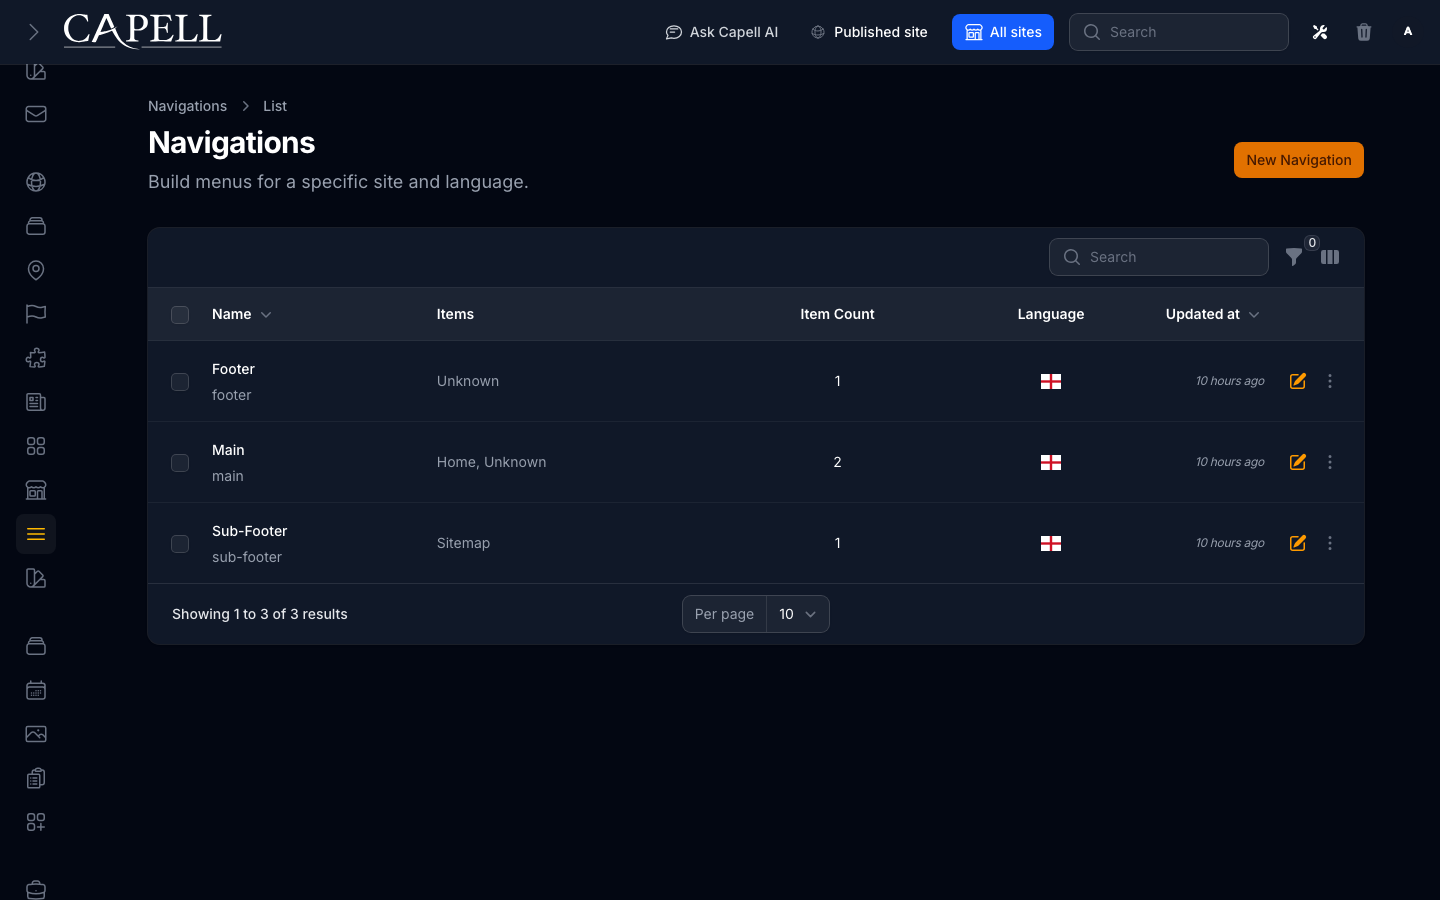Open the briefcase icon at sidebar bottom
The height and width of the screenshot is (900, 1440).
[36, 889]
